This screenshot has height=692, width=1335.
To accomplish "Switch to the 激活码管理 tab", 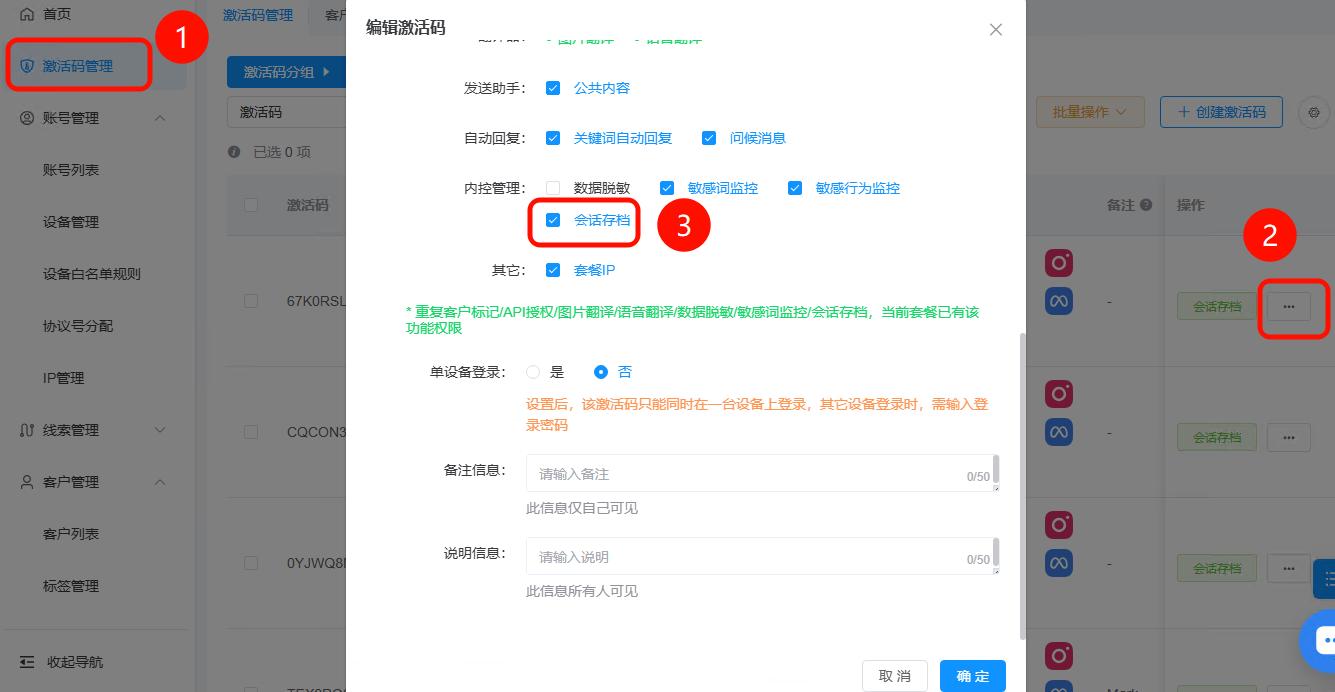I will (x=258, y=15).
